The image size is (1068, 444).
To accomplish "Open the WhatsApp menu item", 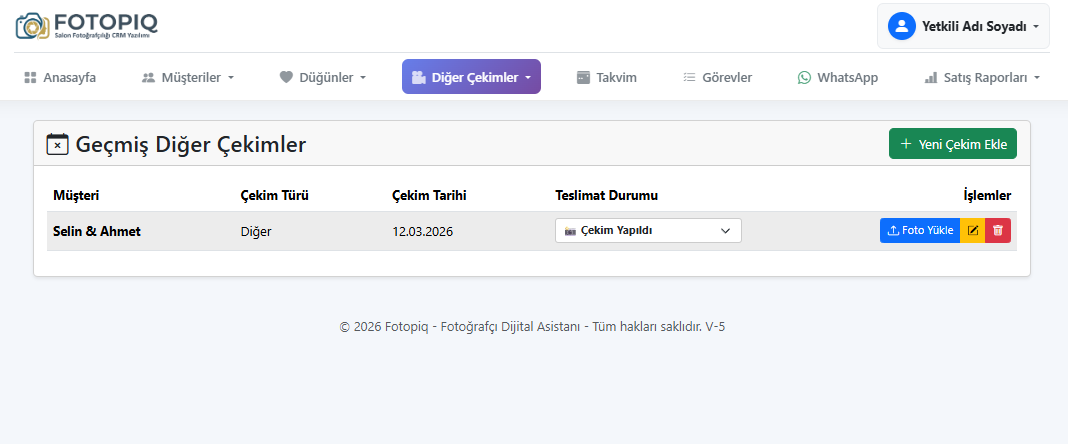I will [837, 77].
